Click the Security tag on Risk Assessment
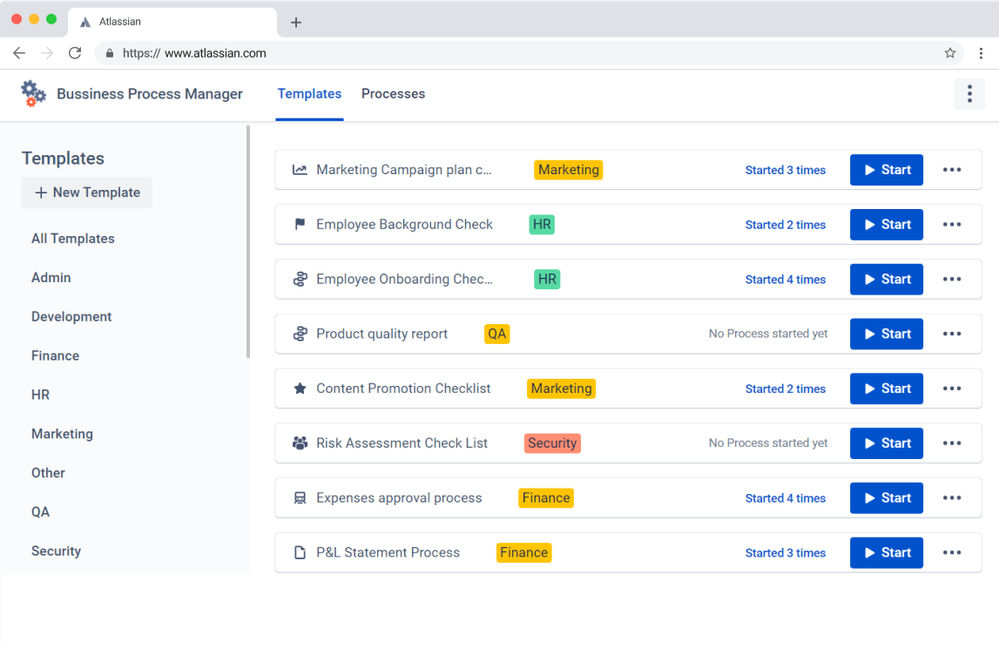Screen dimensions: 999x662 [552, 443]
